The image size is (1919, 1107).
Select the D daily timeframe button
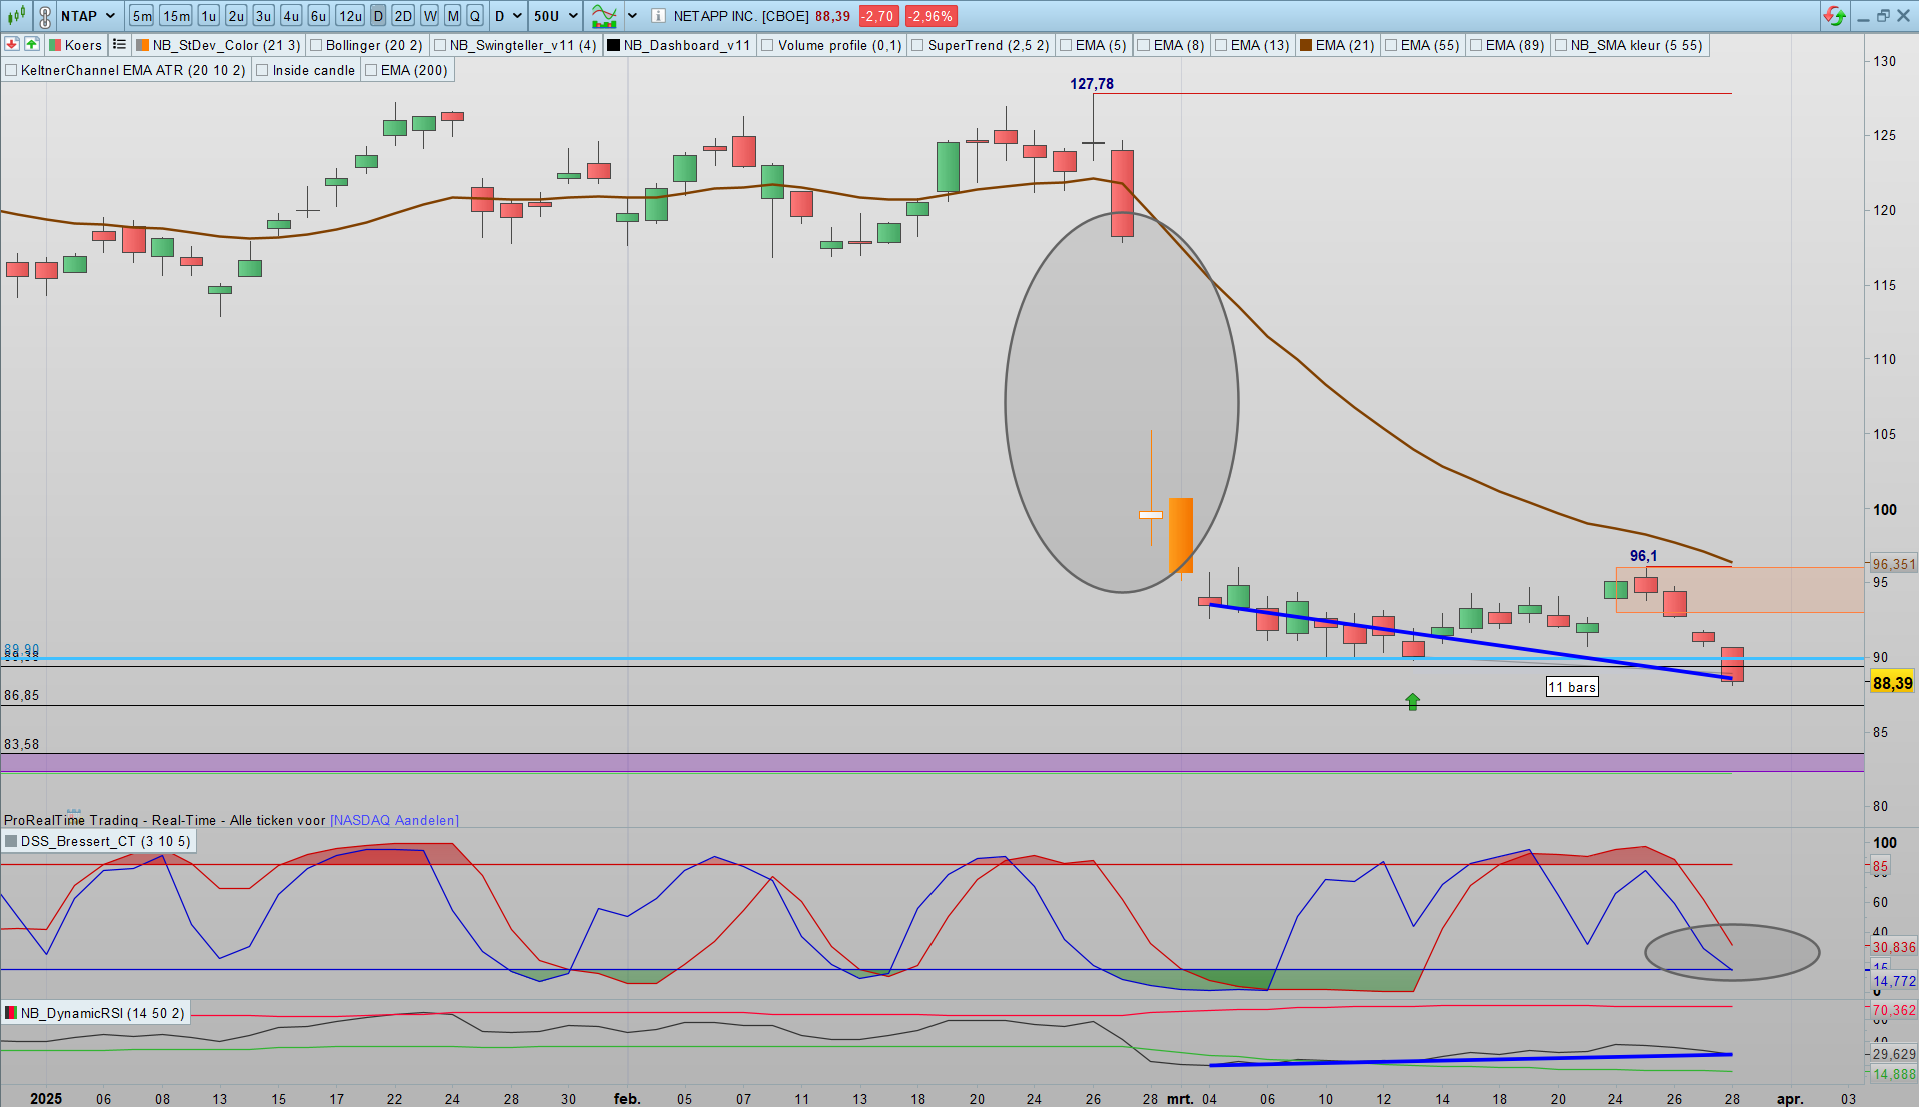pyautogui.click(x=378, y=16)
